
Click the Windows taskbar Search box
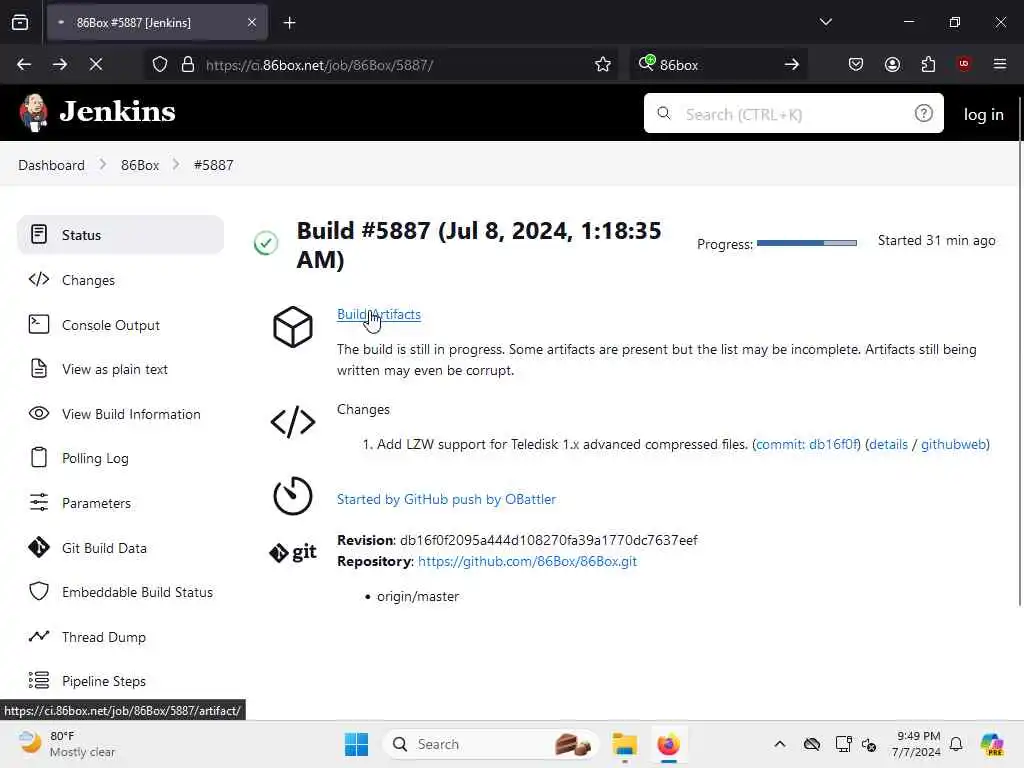[x=491, y=744]
